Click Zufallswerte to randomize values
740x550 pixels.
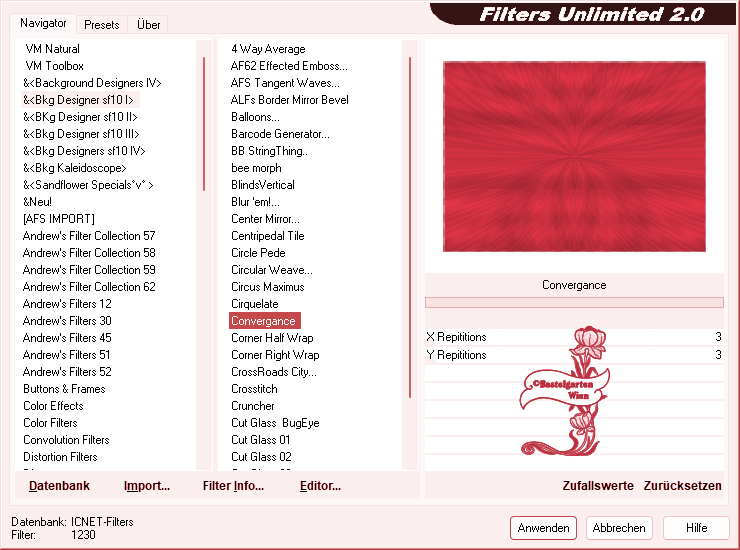tap(598, 485)
